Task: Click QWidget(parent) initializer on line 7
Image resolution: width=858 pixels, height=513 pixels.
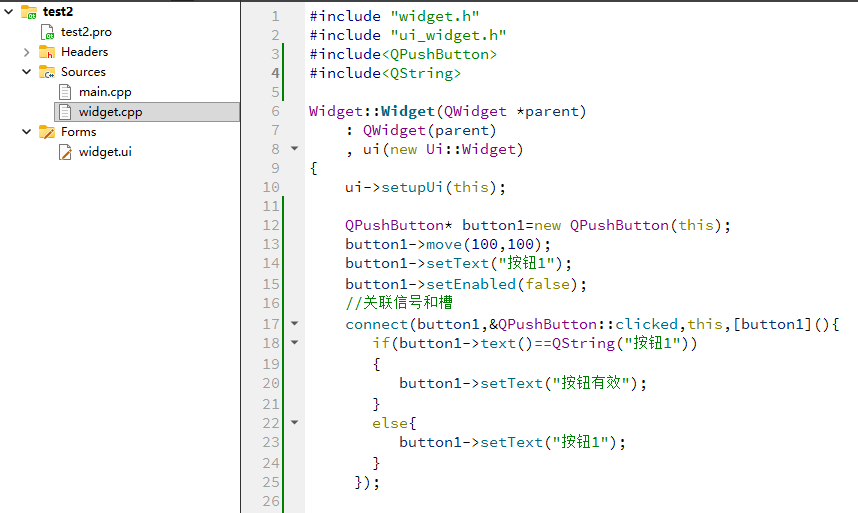Action: 430,131
